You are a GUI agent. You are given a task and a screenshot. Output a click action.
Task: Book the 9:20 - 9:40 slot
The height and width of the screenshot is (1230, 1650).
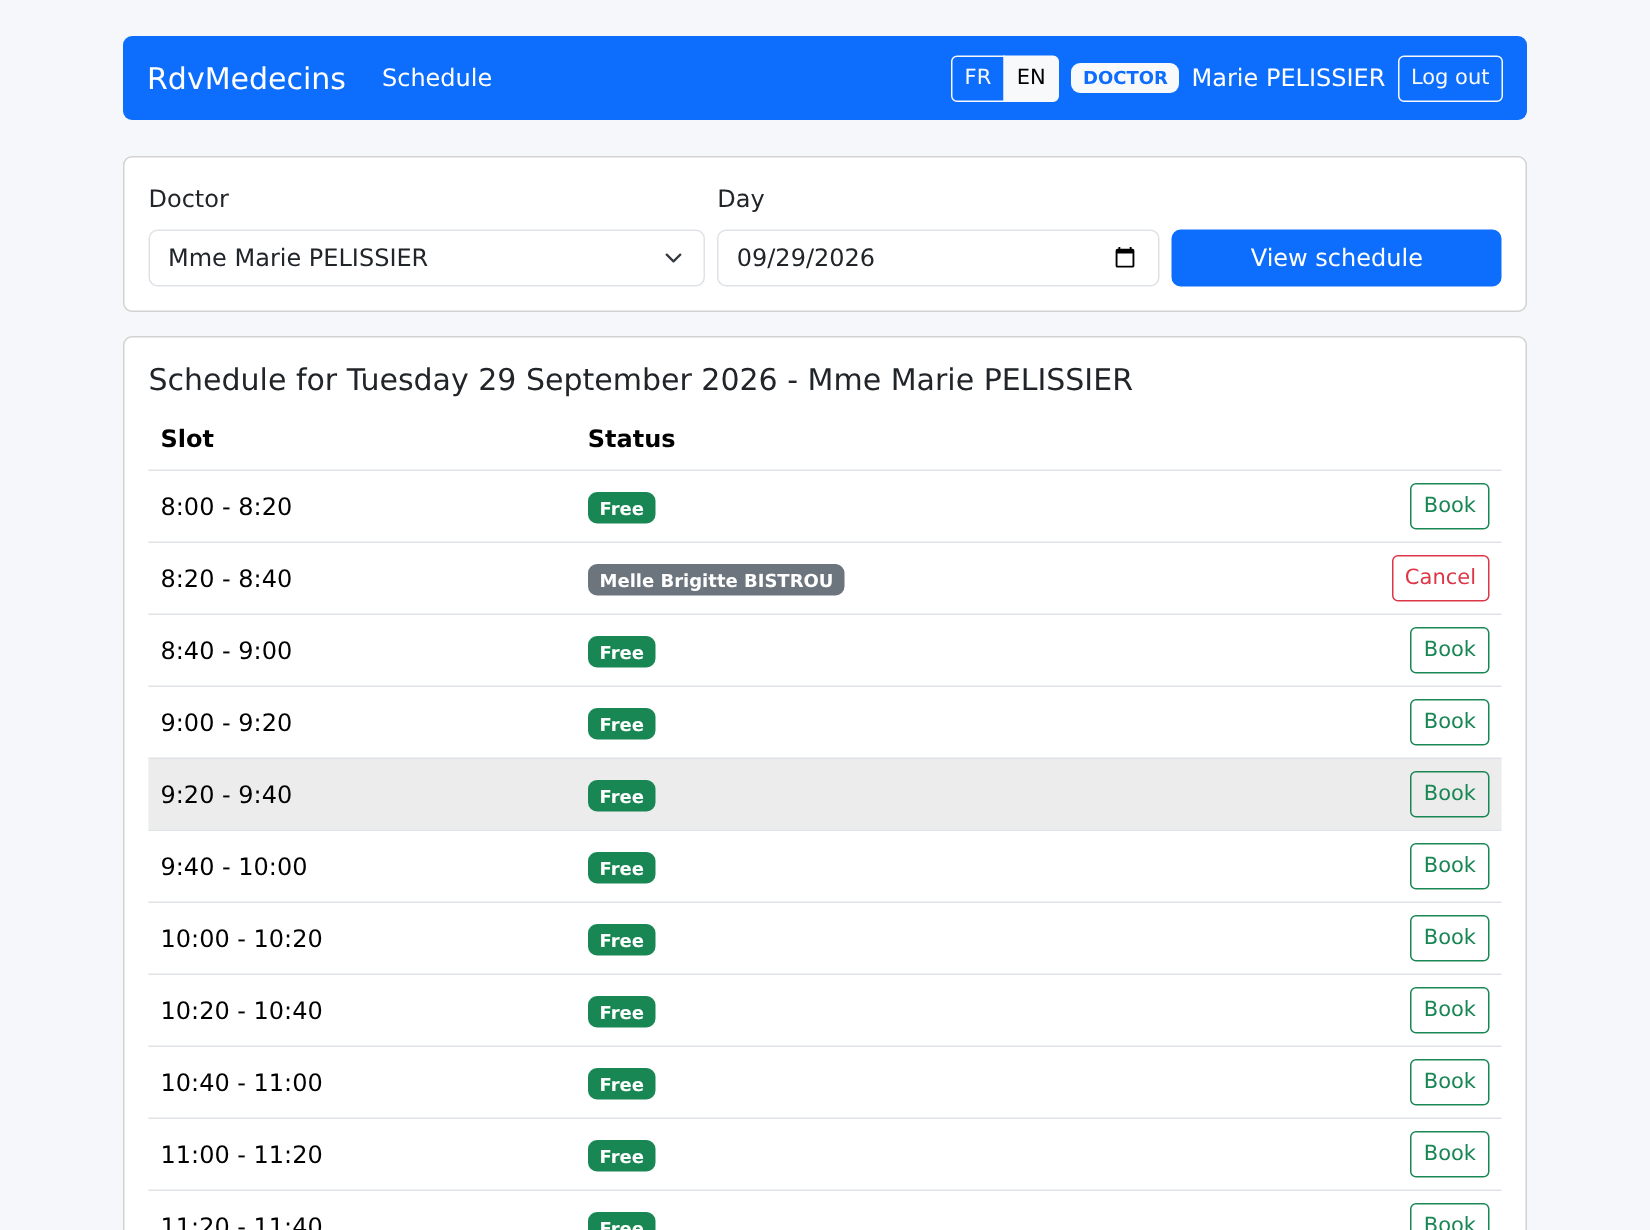coord(1449,794)
